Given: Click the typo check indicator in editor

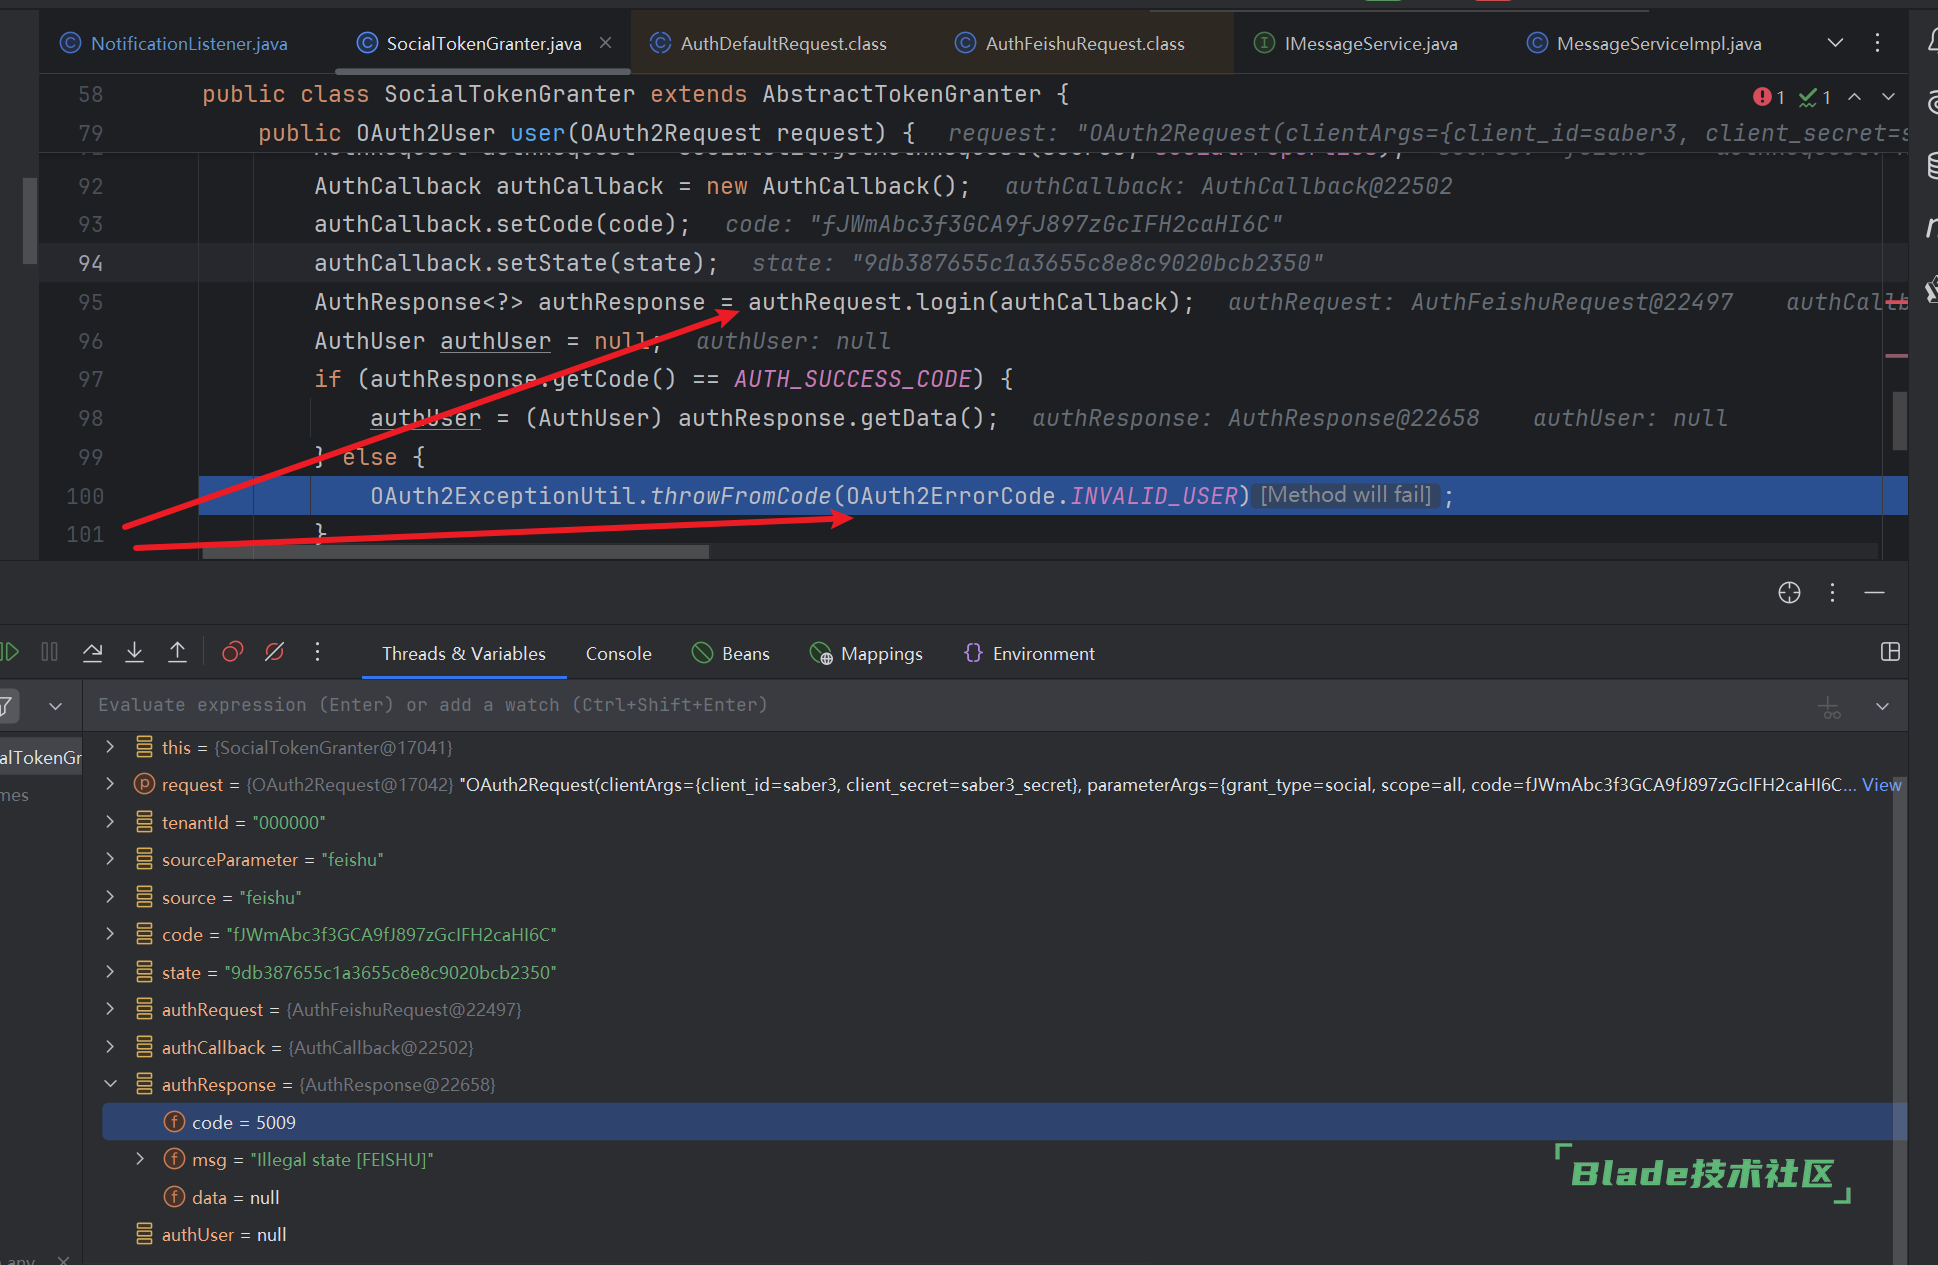Looking at the screenshot, I should pyautogui.click(x=1814, y=97).
